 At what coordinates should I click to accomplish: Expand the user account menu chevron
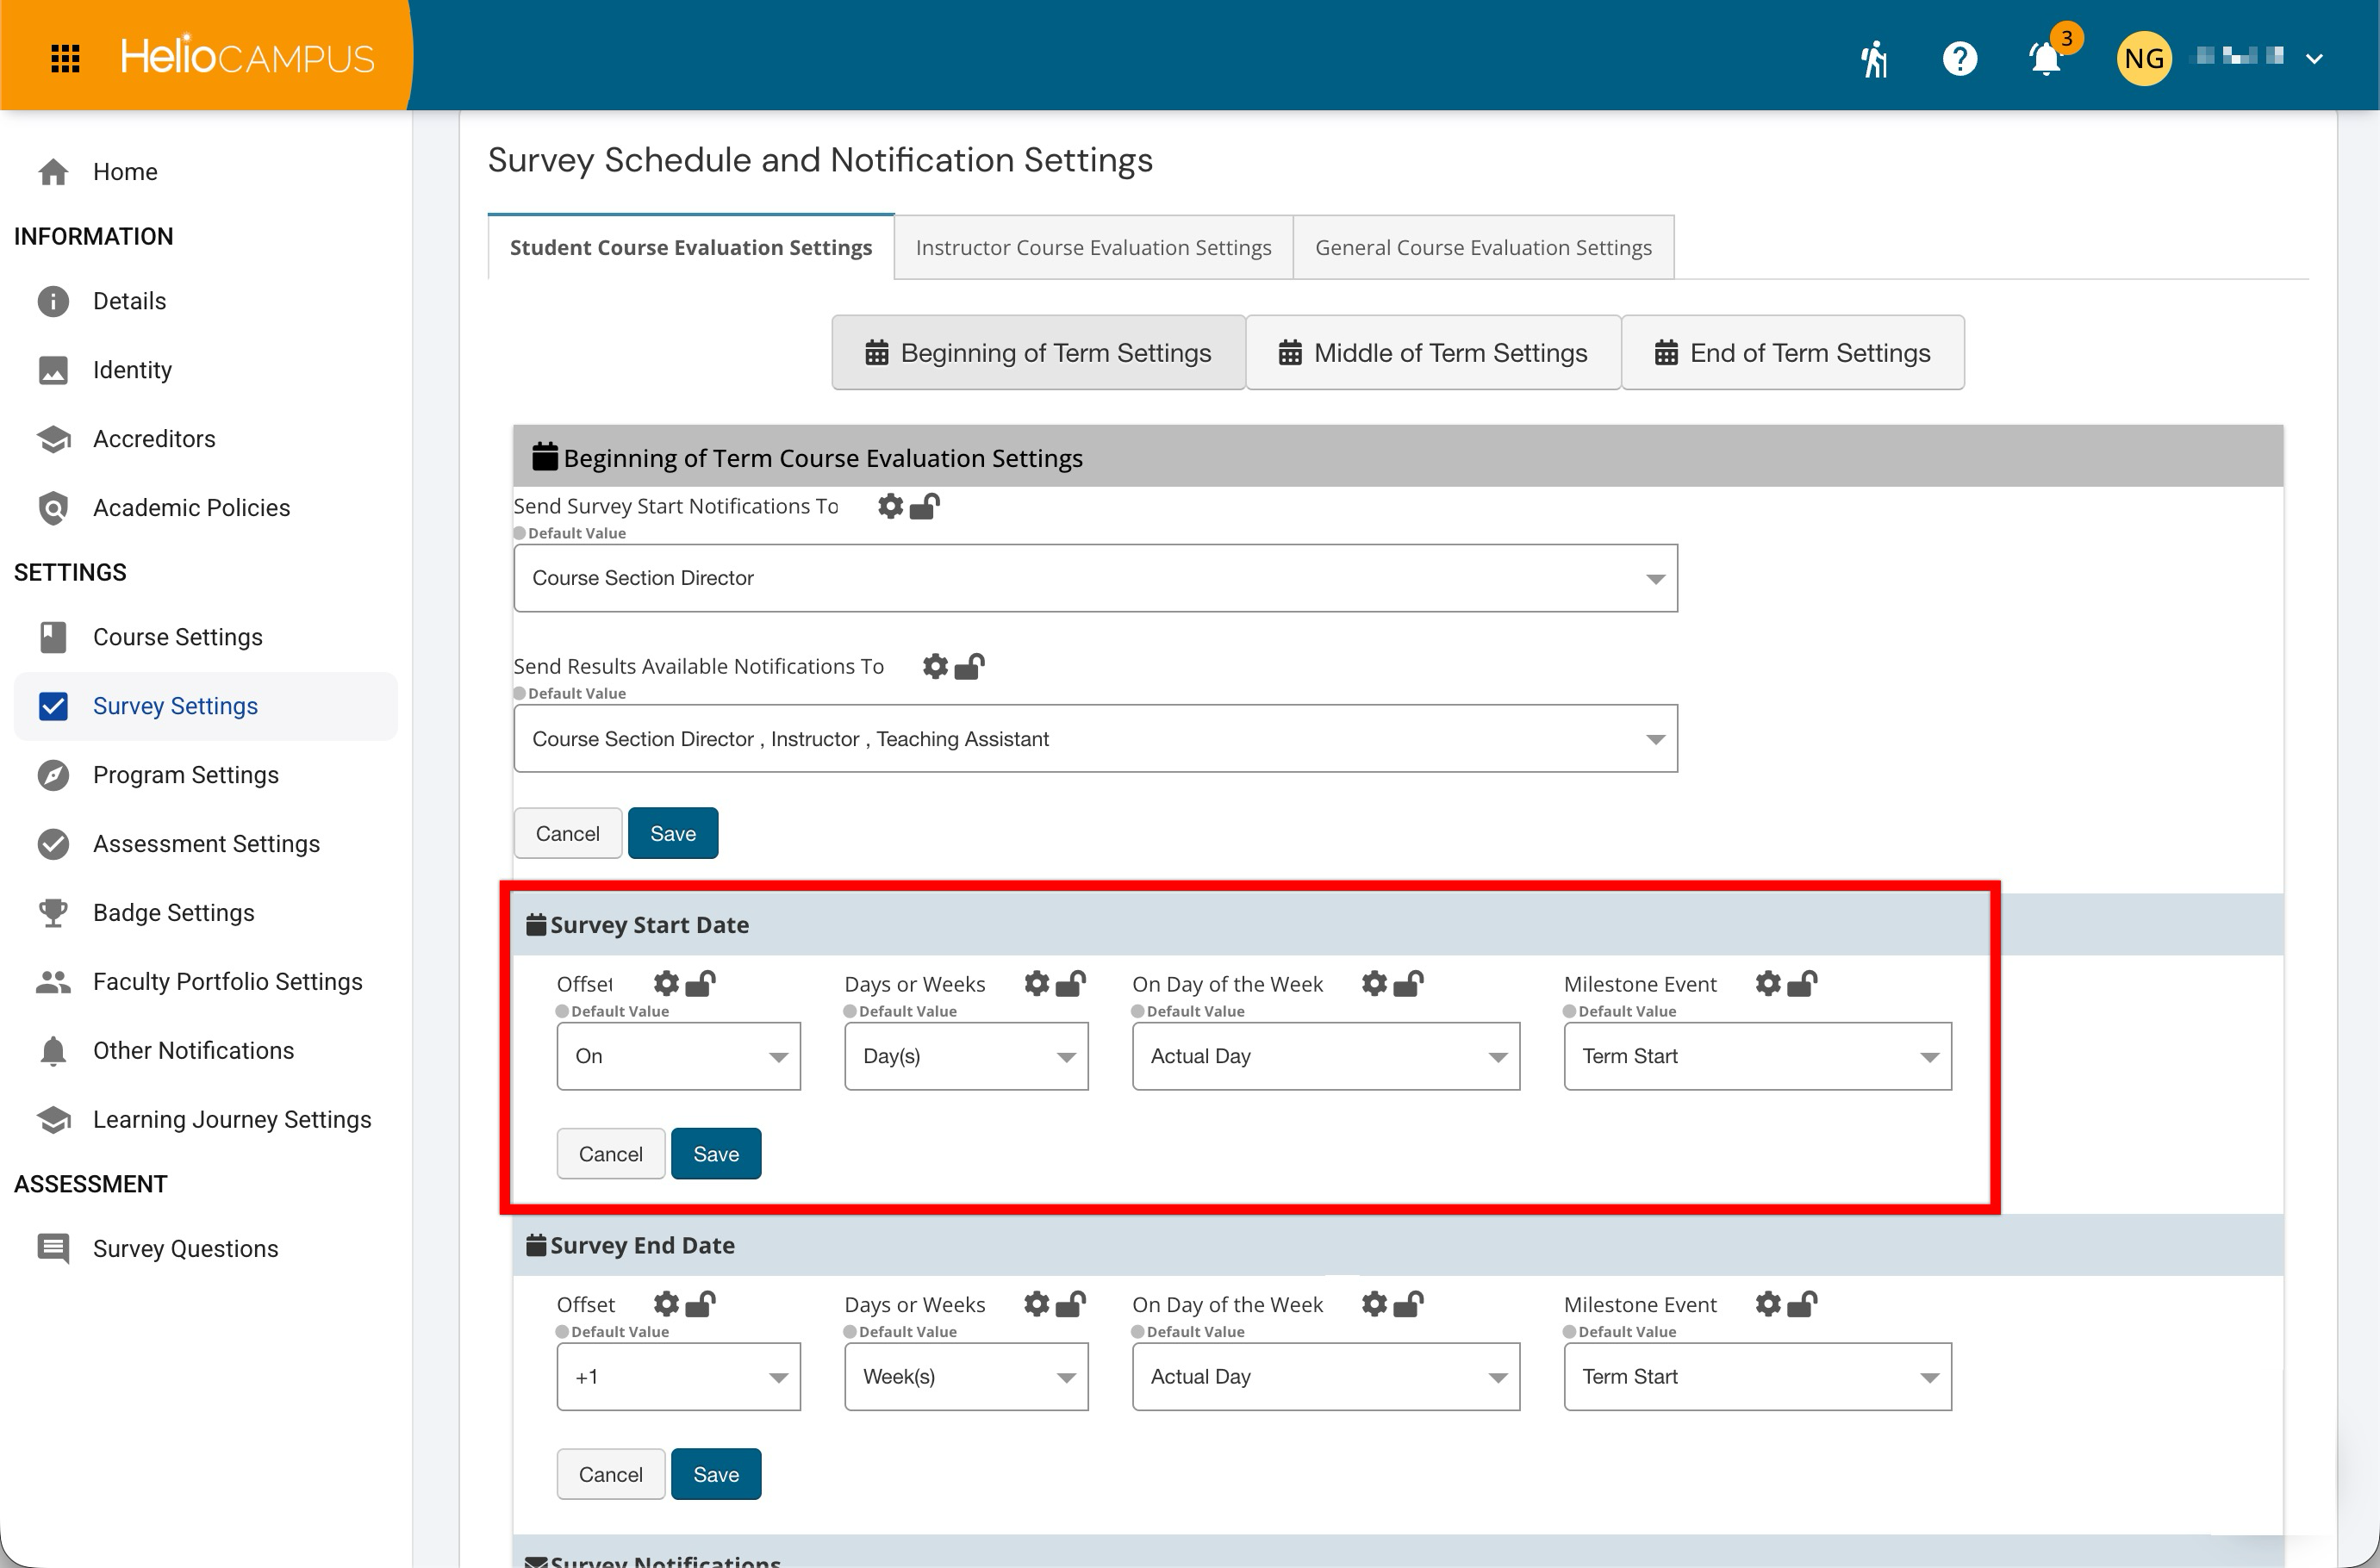coord(2313,59)
